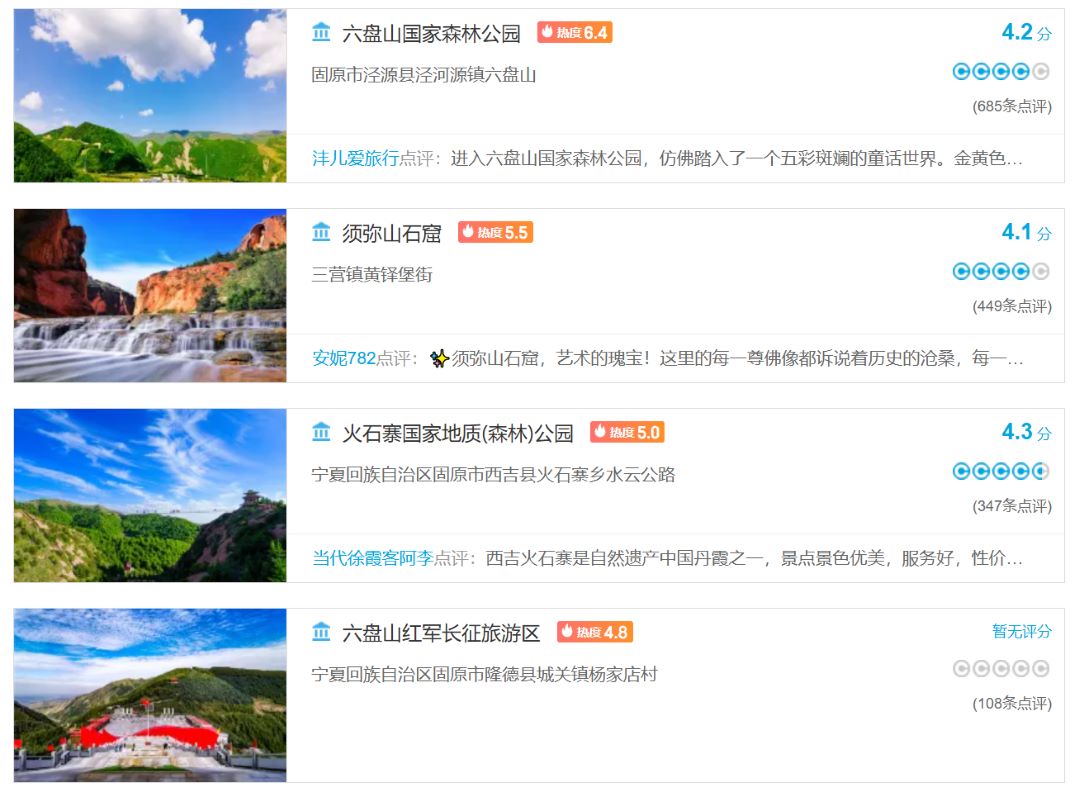The height and width of the screenshot is (788, 1080).
Task: Open reviewer 安妮782's profile link
Action: click(x=344, y=358)
